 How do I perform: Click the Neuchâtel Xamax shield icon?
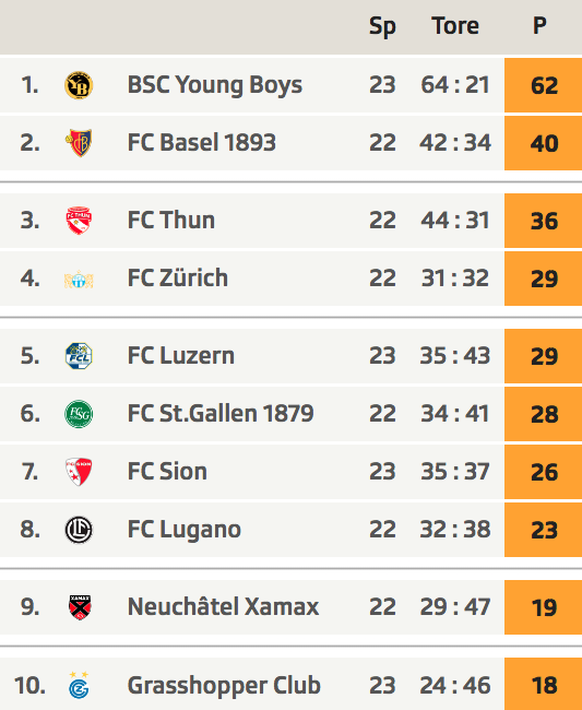point(80,607)
